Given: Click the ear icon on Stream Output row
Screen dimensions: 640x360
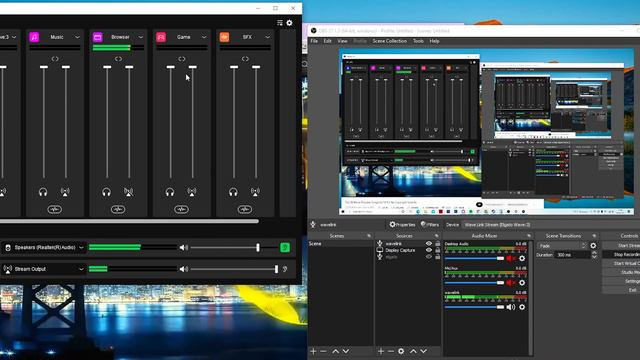Looking at the screenshot, I should [285, 269].
